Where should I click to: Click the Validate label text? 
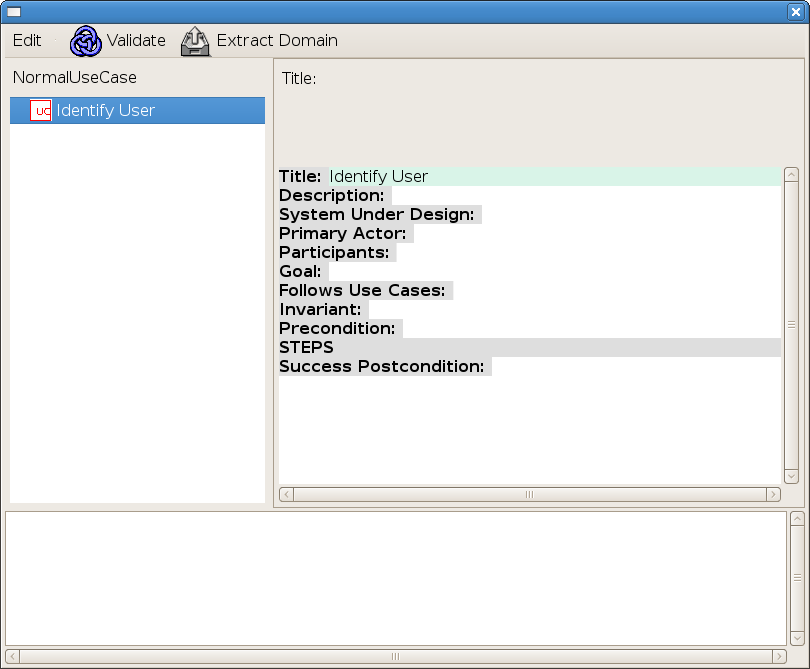point(136,40)
